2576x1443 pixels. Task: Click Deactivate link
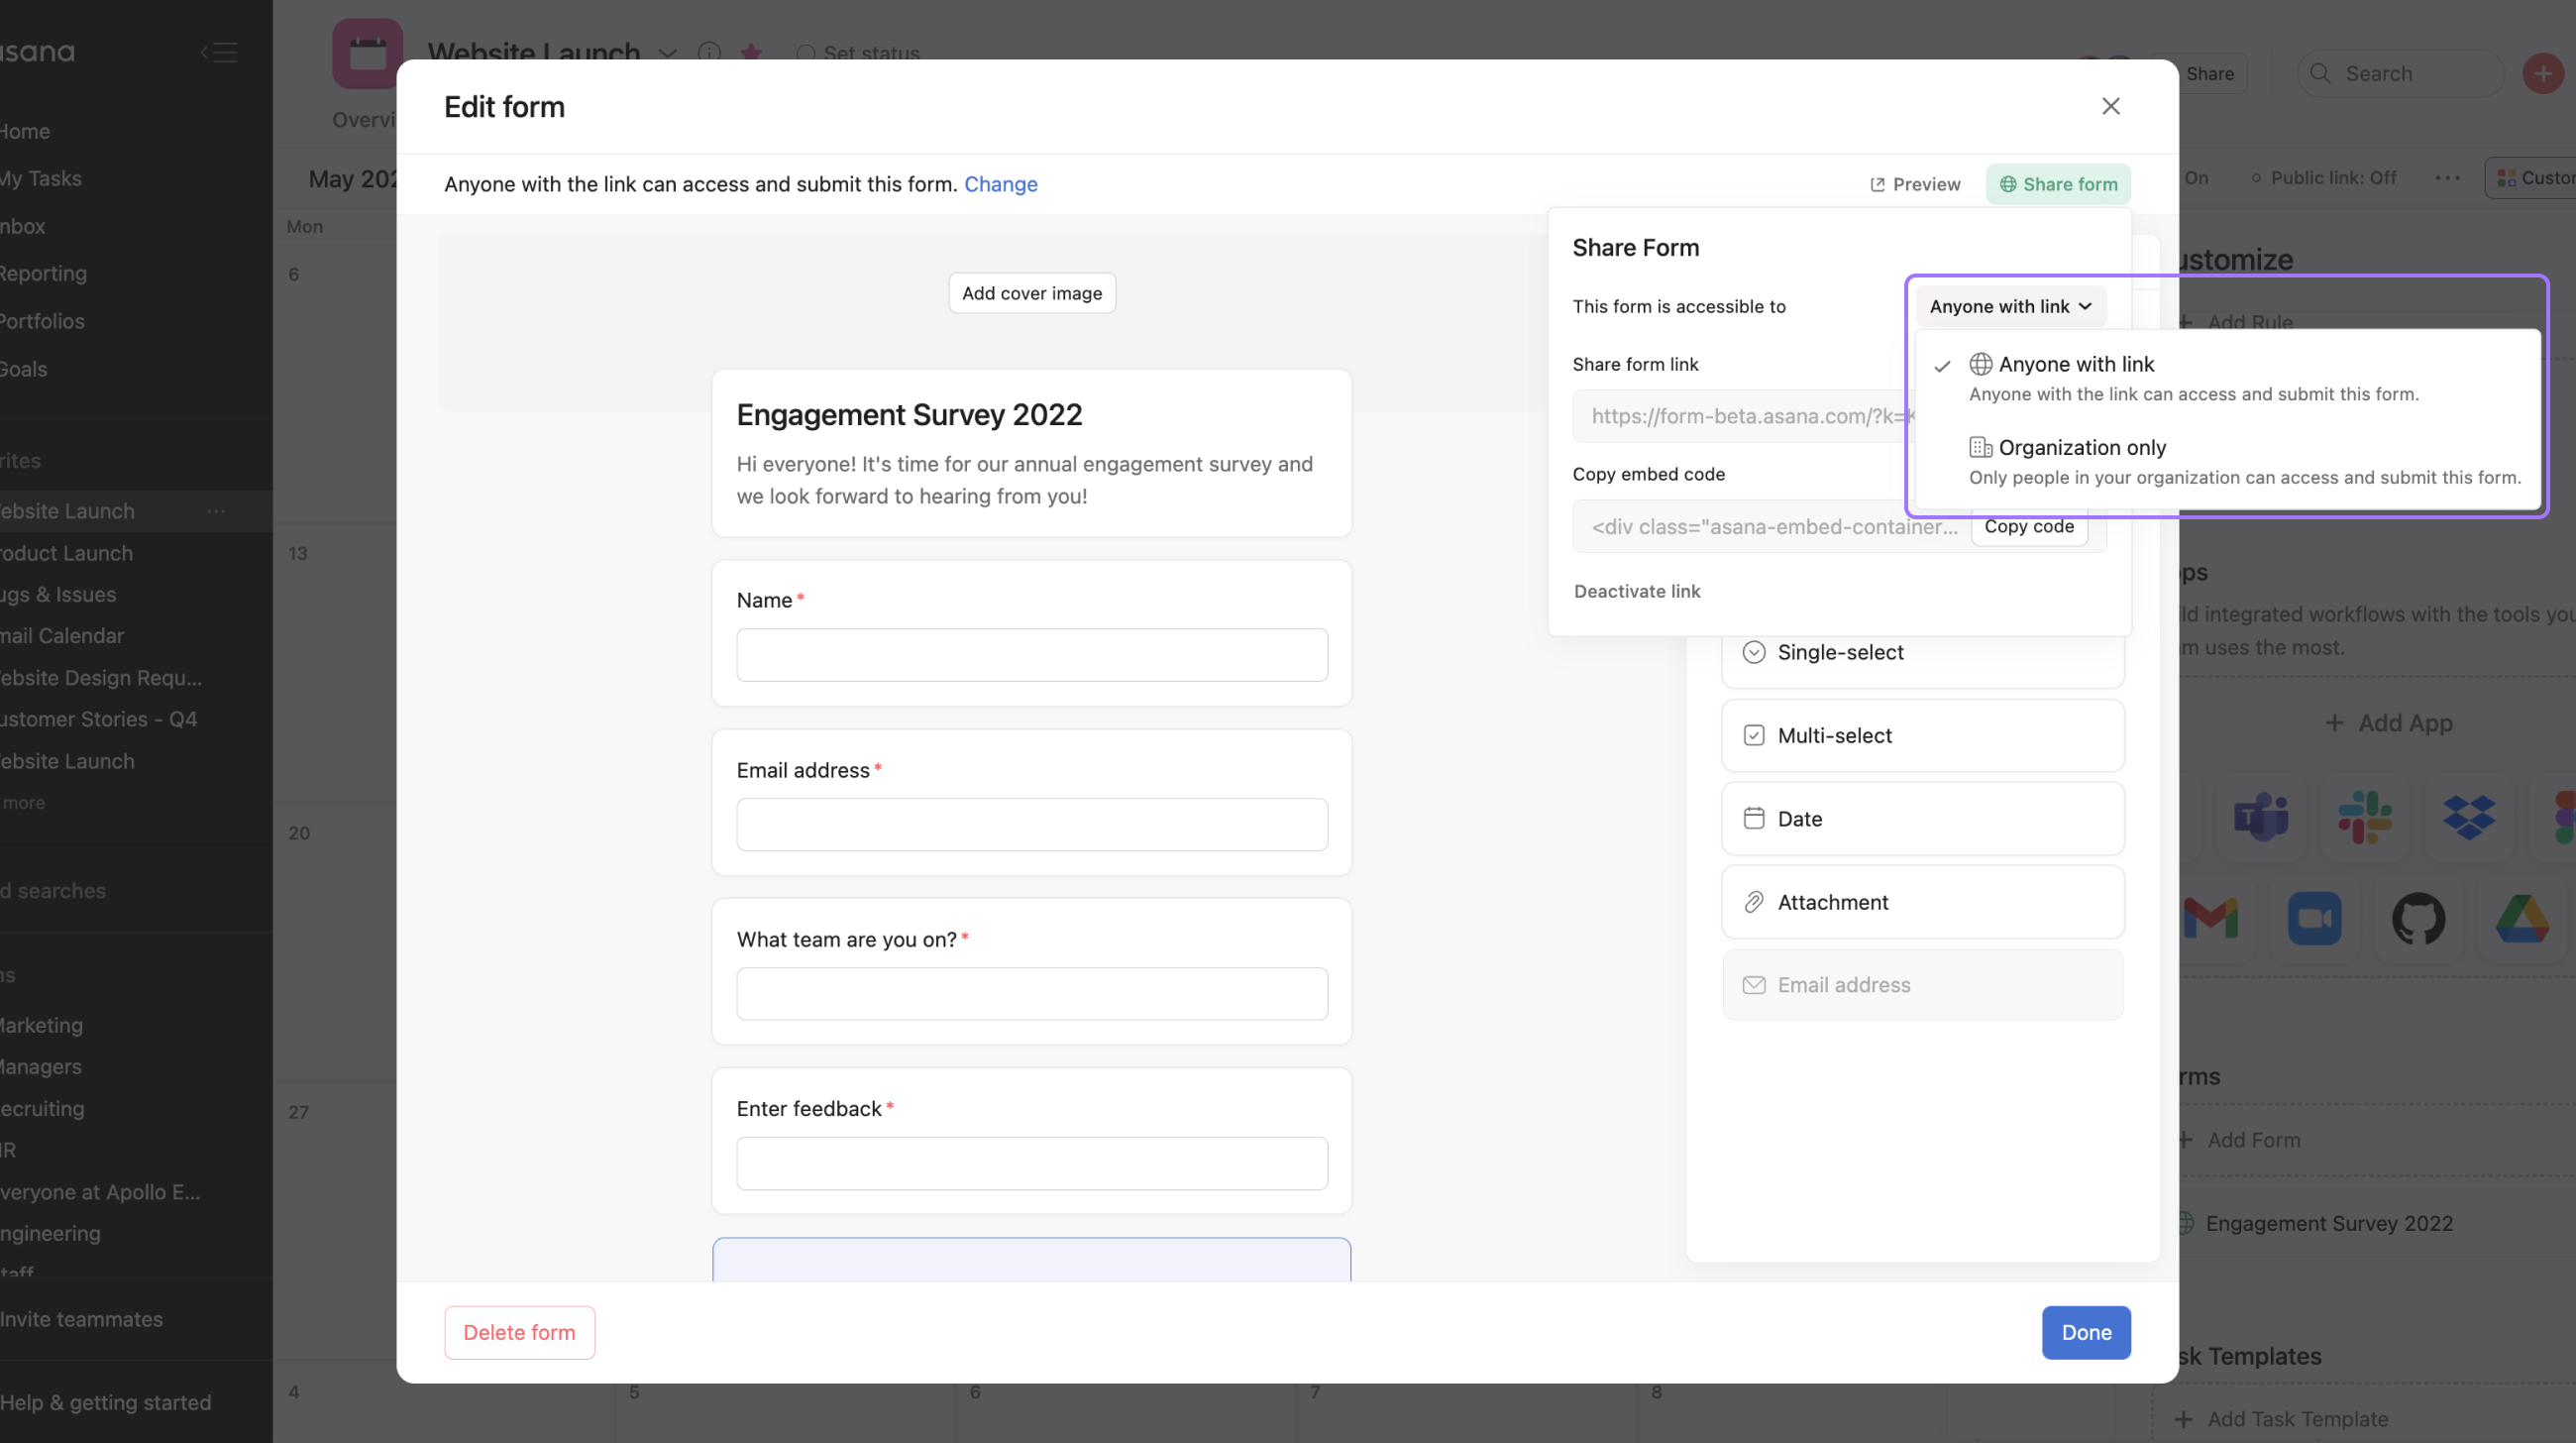1637,591
